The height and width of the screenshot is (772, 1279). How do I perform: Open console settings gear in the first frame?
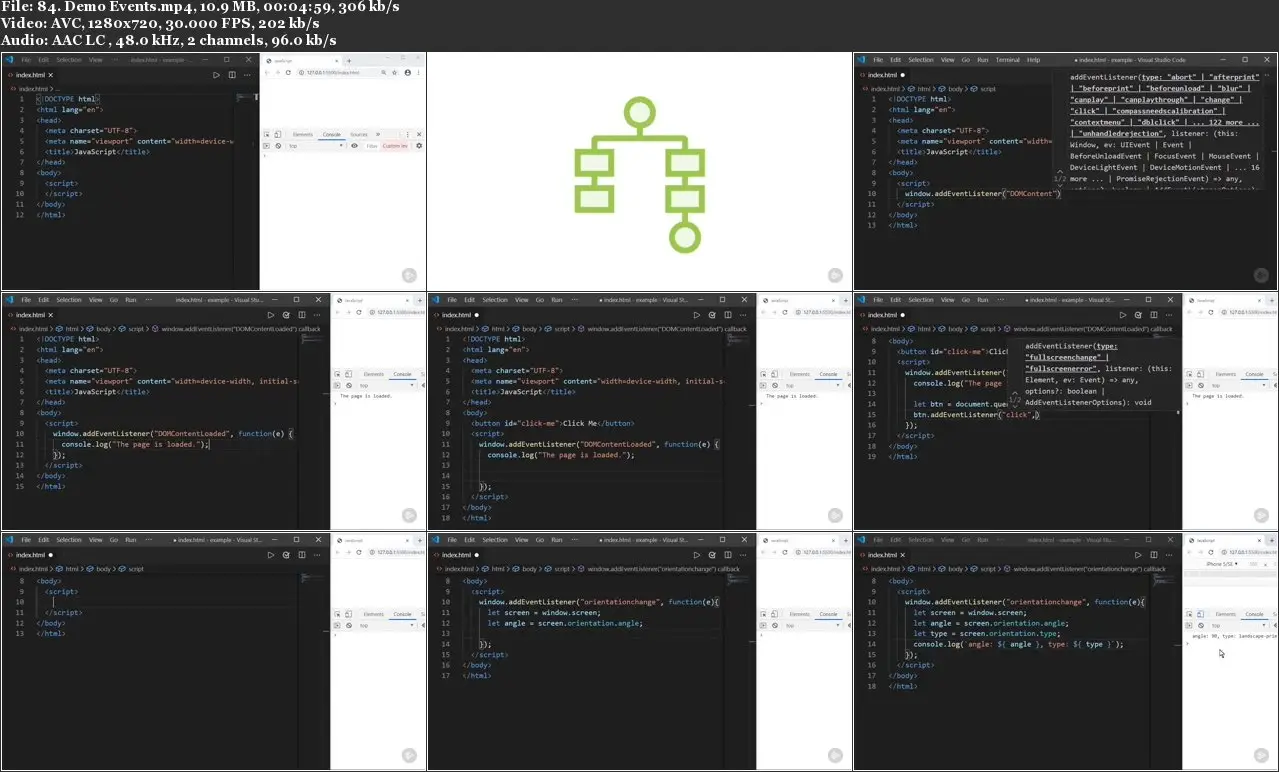tap(419, 146)
